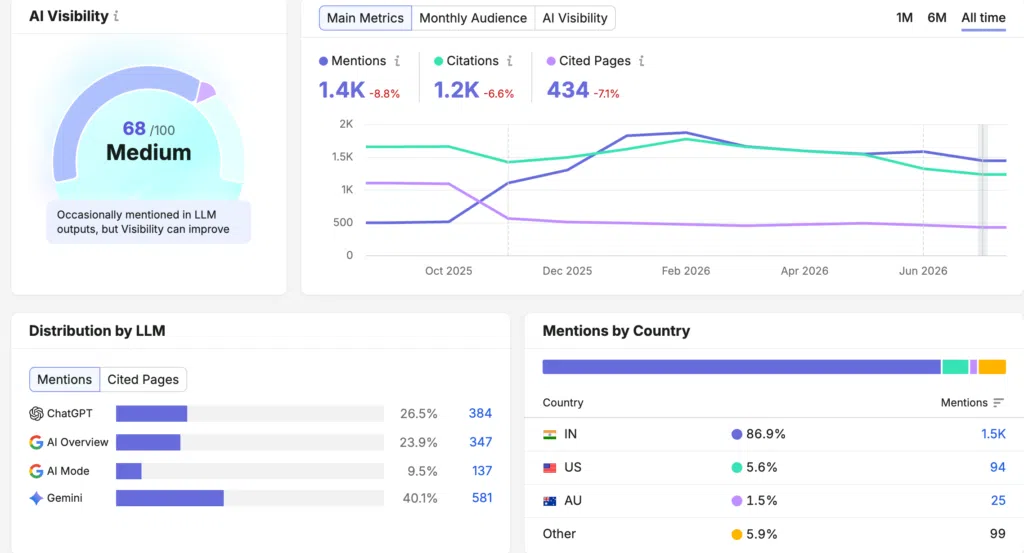Click the Citations info icon

click(510, 61)
